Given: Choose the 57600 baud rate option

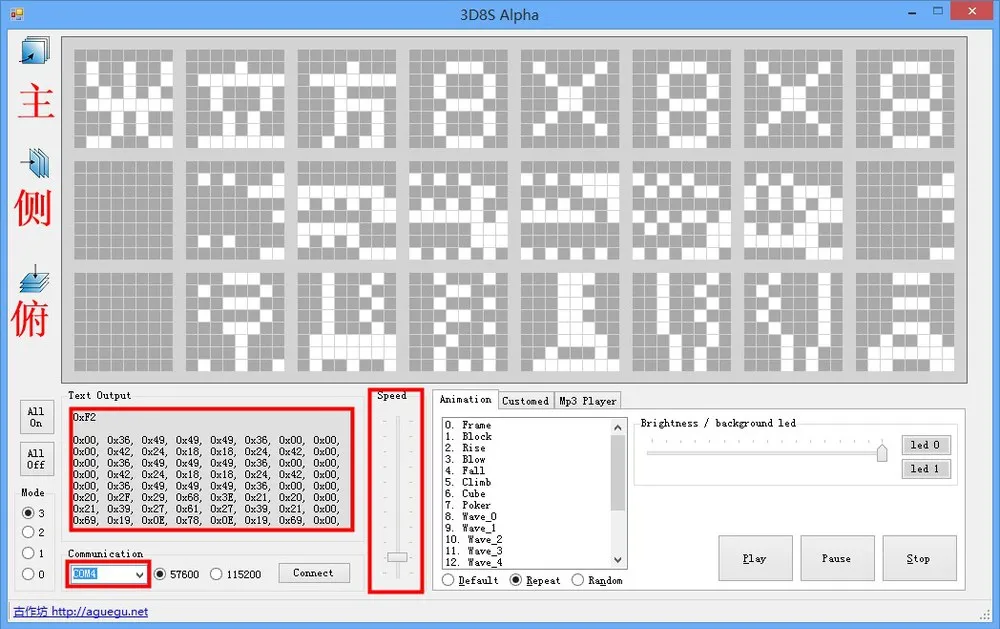Looking at the screenshot, I should pyautogui.click(x=160, y=574).
